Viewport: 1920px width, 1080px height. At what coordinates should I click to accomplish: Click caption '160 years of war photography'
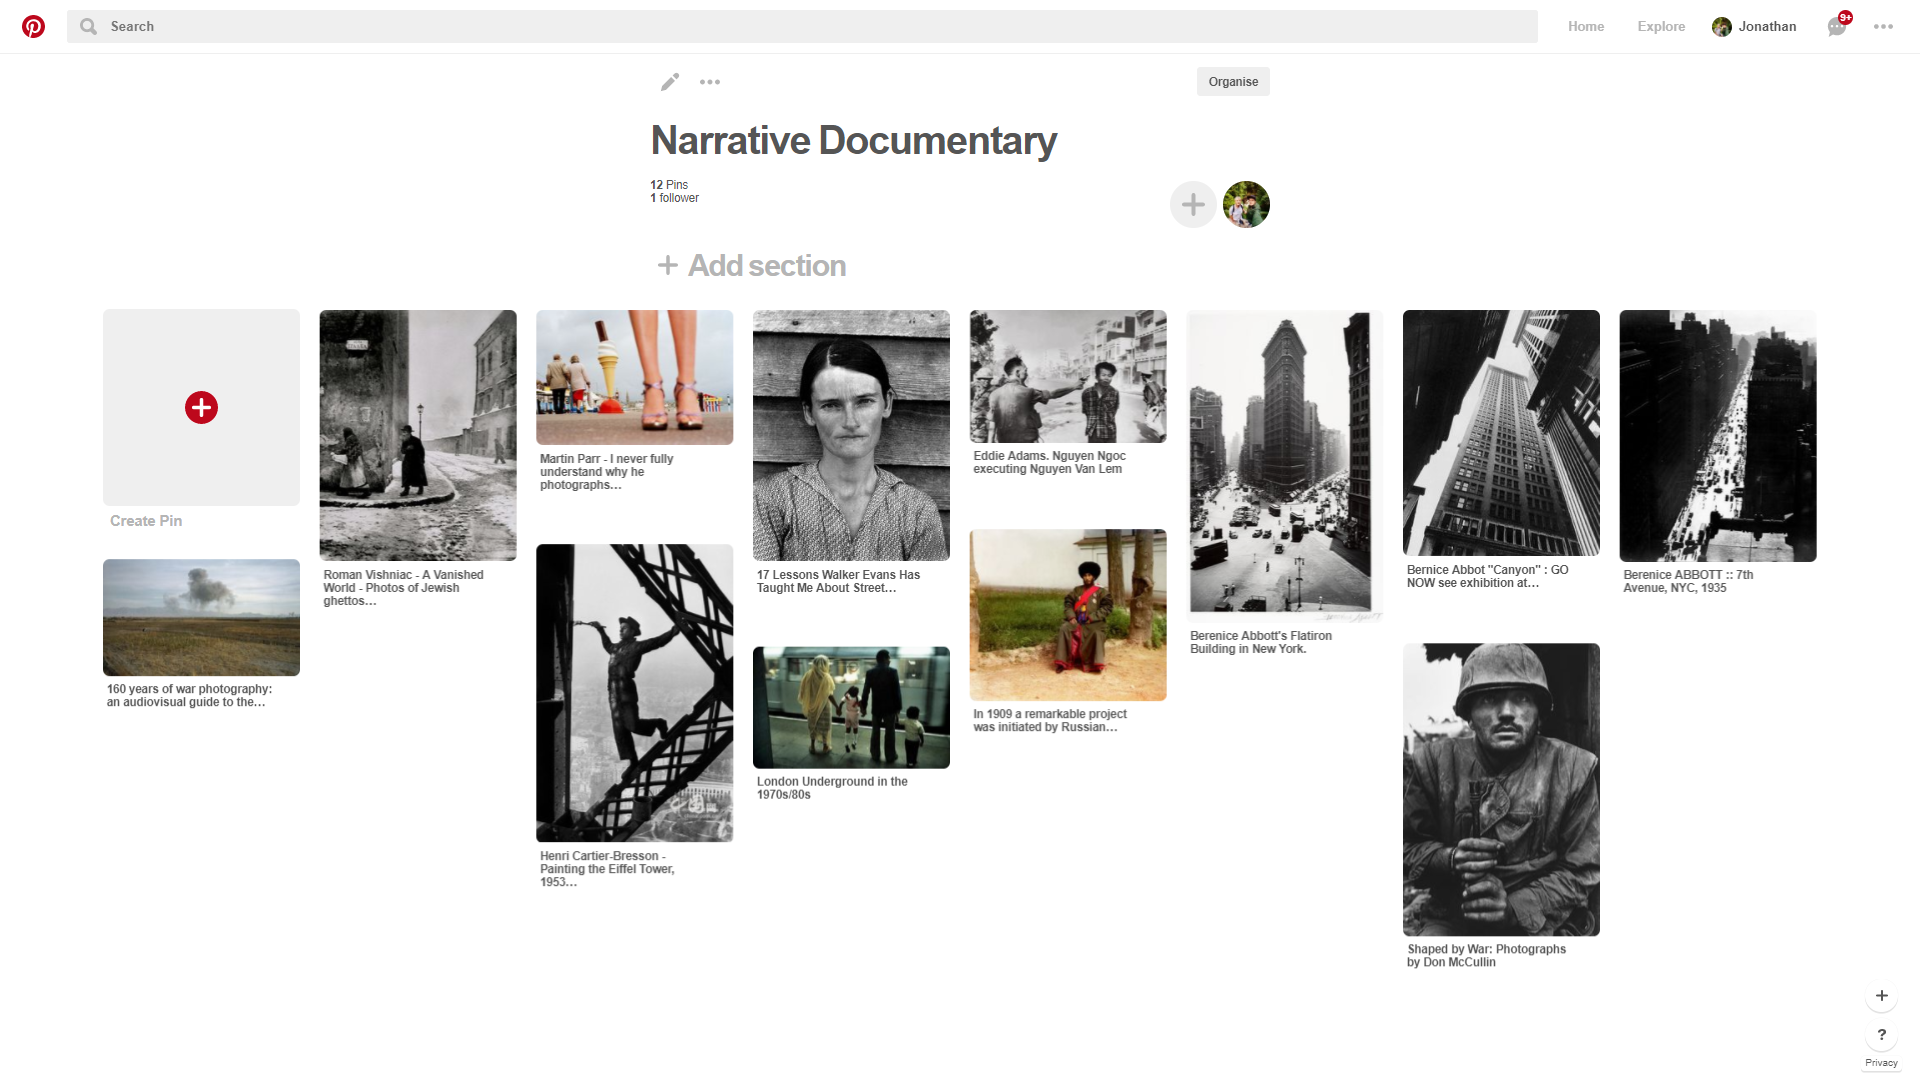[x=189, y=695]
